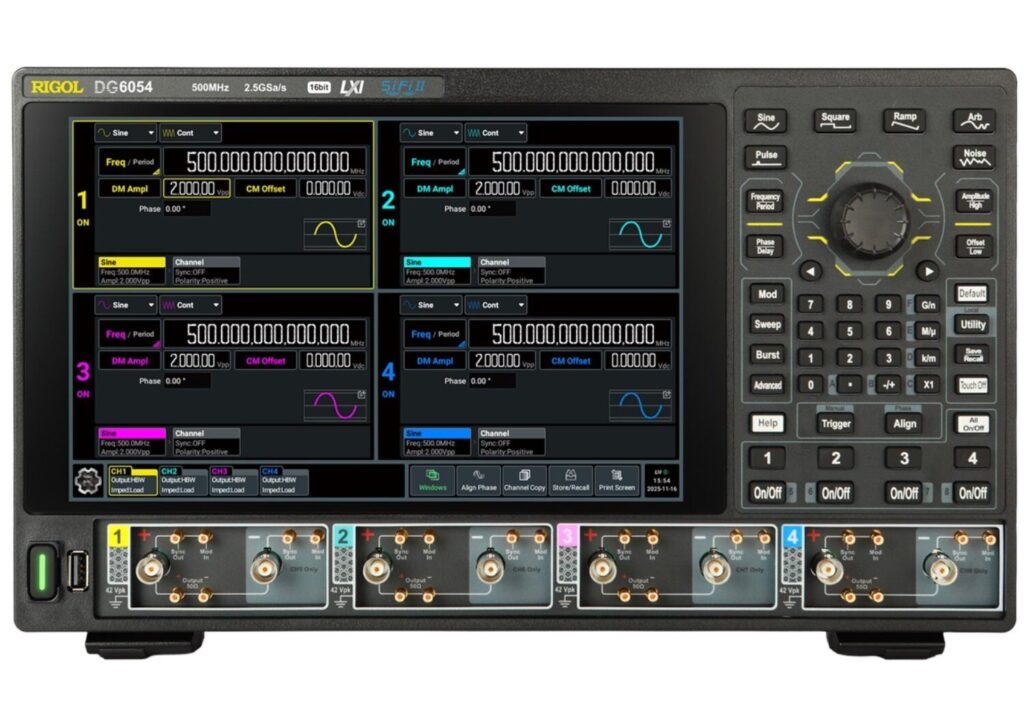
Task: Toggle channel 1 output On/Off key
Action: tap(767, 493)
